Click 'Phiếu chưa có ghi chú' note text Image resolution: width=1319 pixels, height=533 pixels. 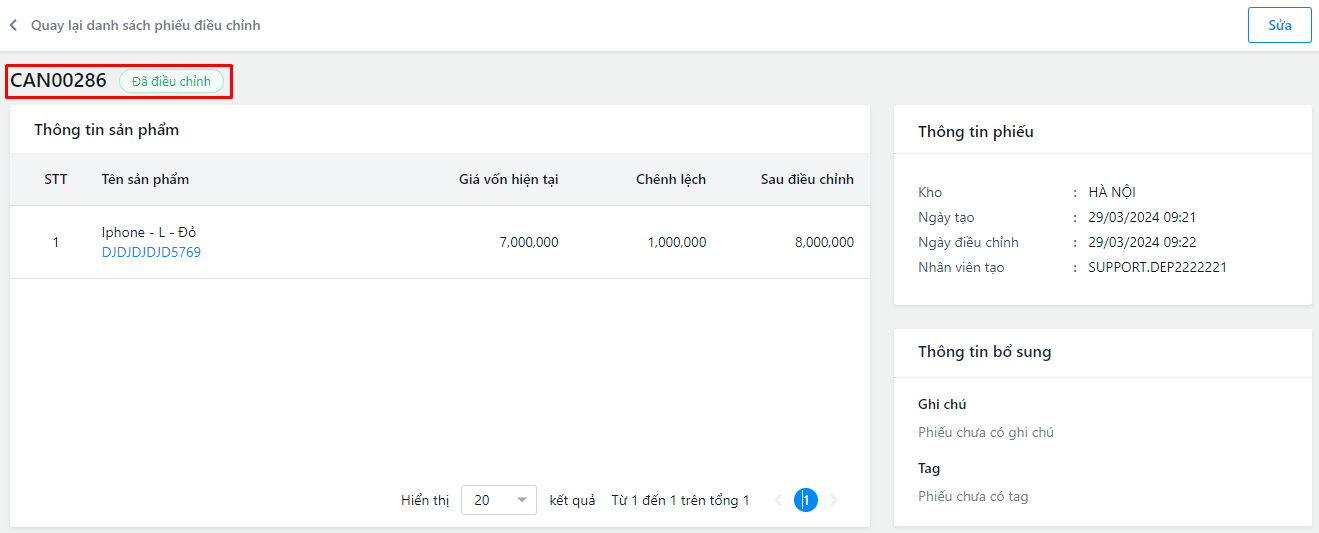point(986,433)
